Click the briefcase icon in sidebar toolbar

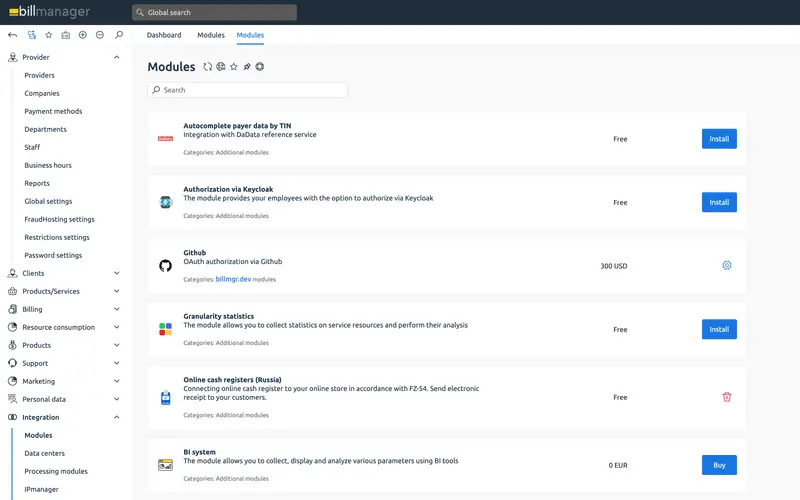click(x=66, y=35)
